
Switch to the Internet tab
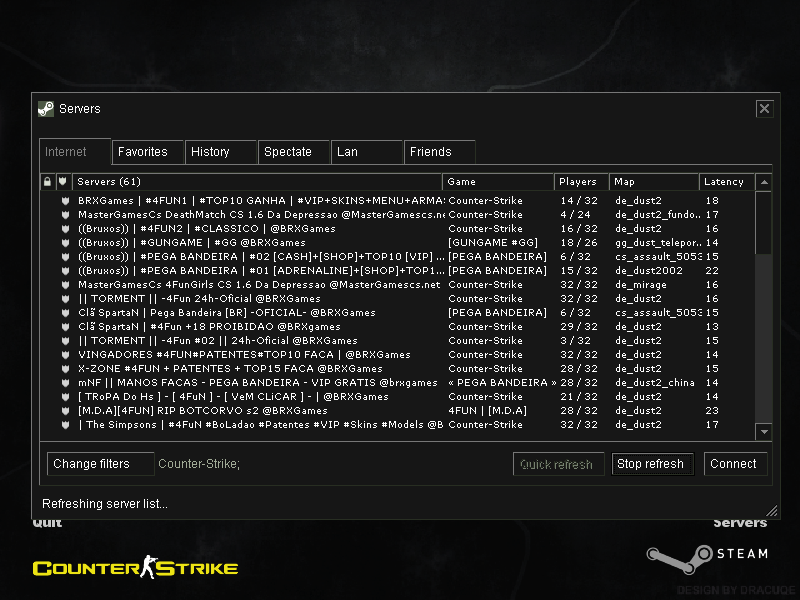tap(75, 152)
